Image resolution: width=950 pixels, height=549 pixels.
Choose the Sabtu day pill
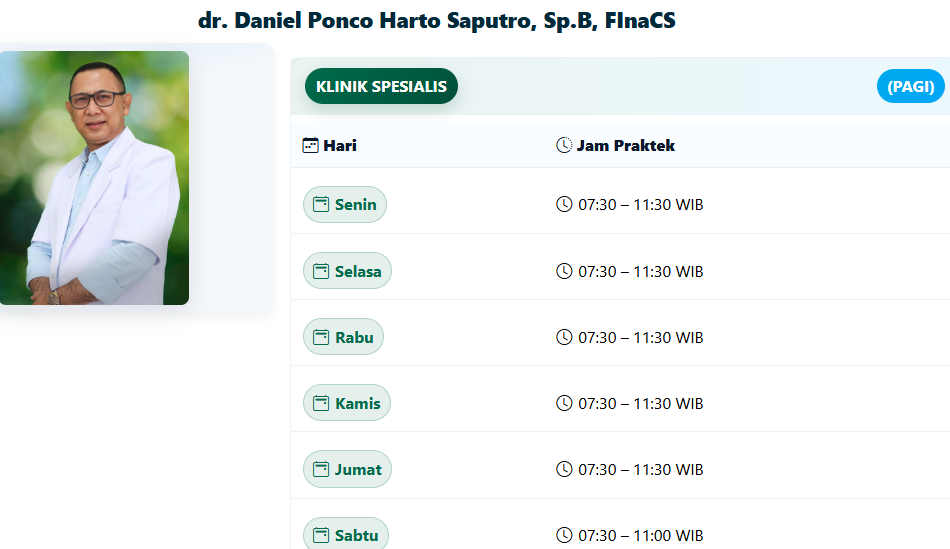coord(346,534)
